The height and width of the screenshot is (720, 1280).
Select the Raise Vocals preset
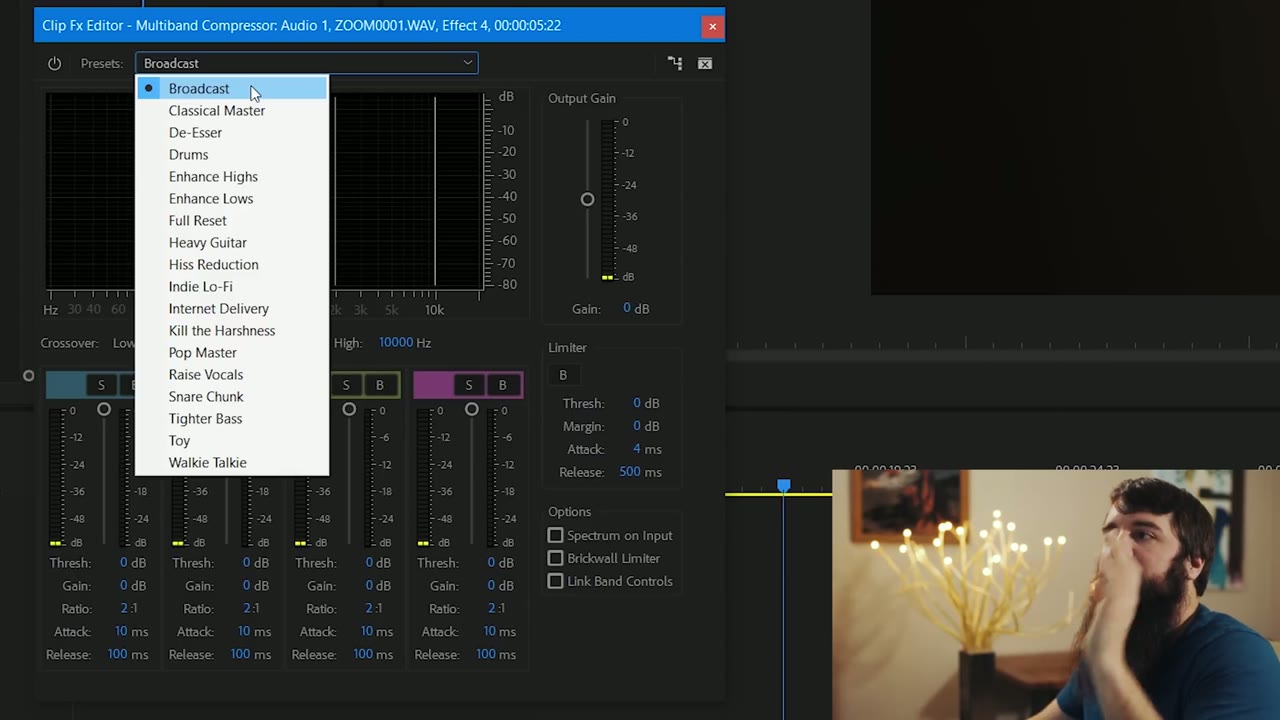click(x=232, y=375)
